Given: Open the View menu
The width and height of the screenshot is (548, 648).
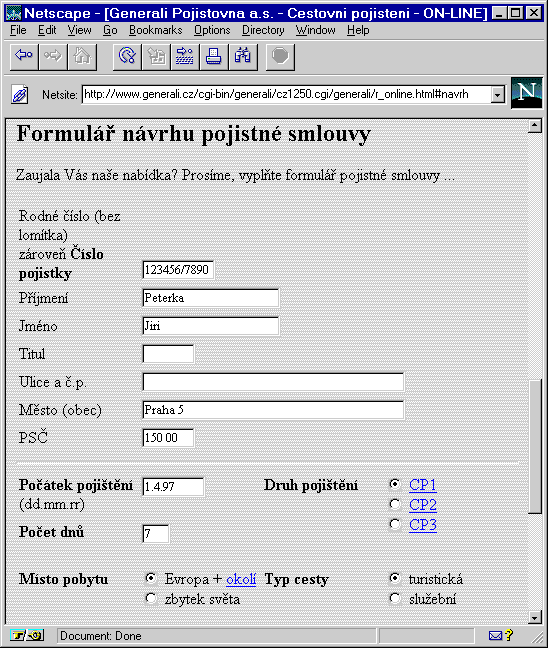Looking at the screenshot, I should (x=79, y=30).
